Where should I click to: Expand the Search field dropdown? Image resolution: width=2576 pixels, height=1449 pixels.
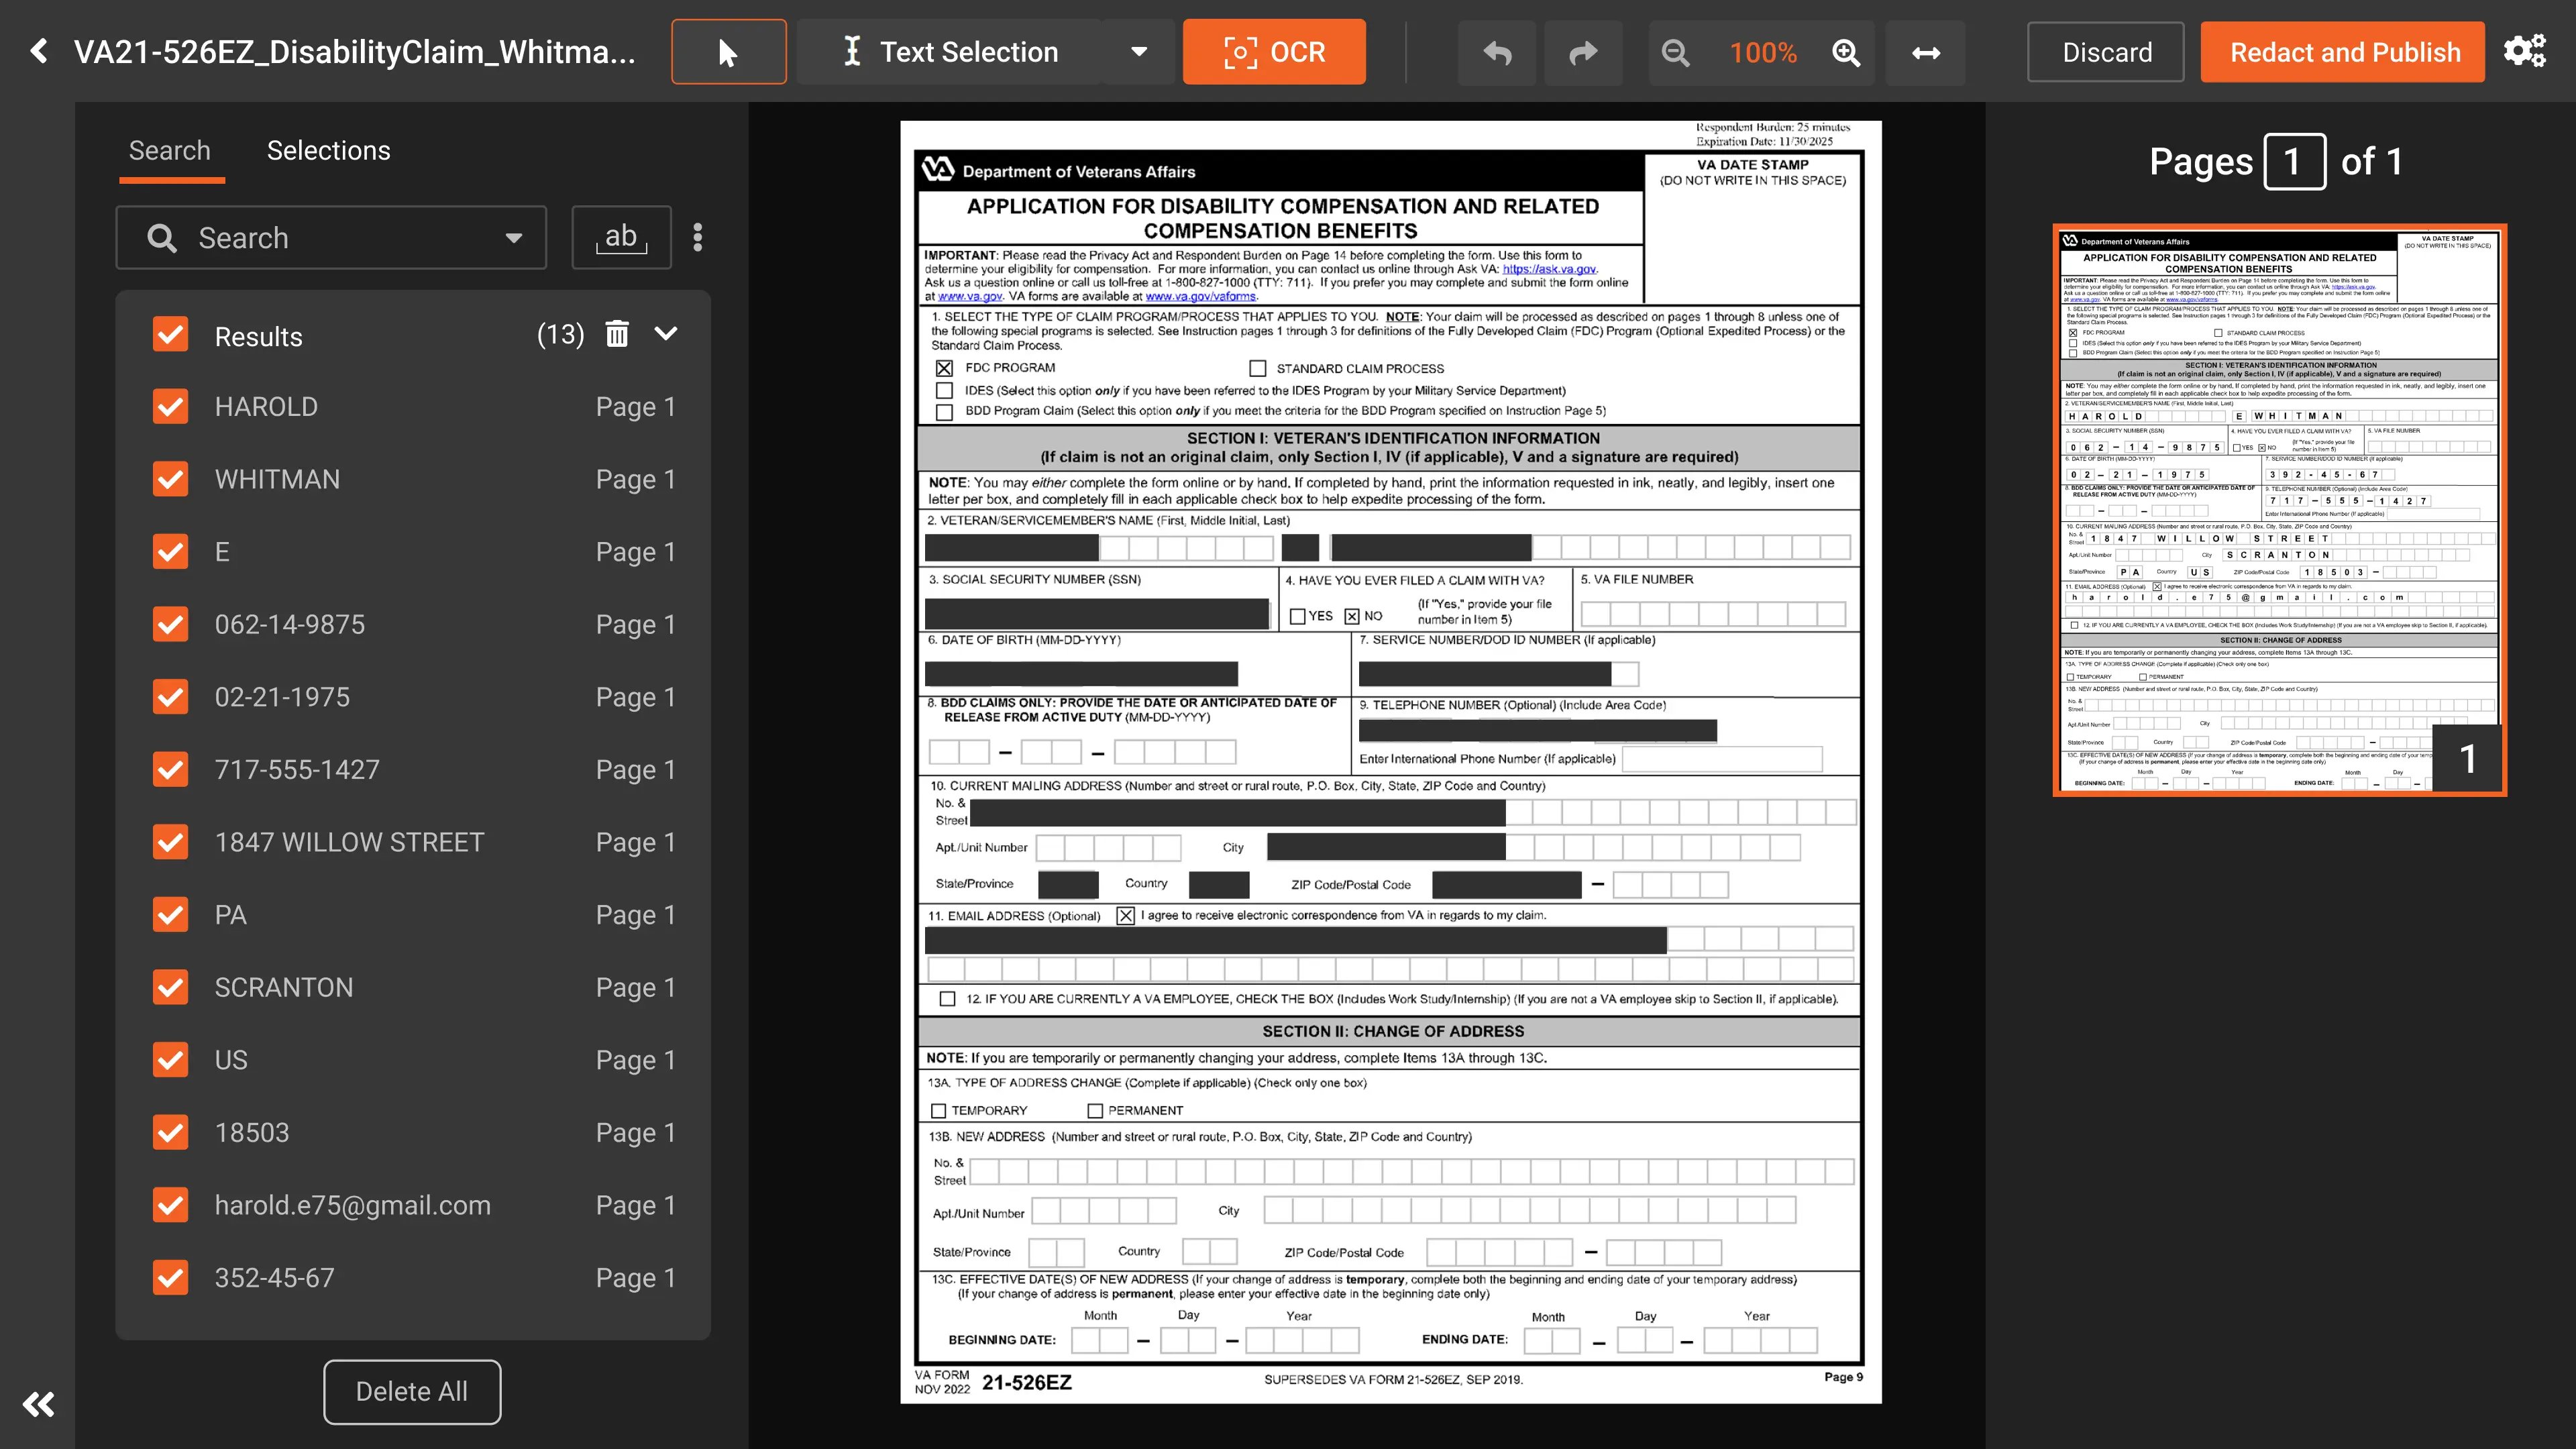coord(513,238)
